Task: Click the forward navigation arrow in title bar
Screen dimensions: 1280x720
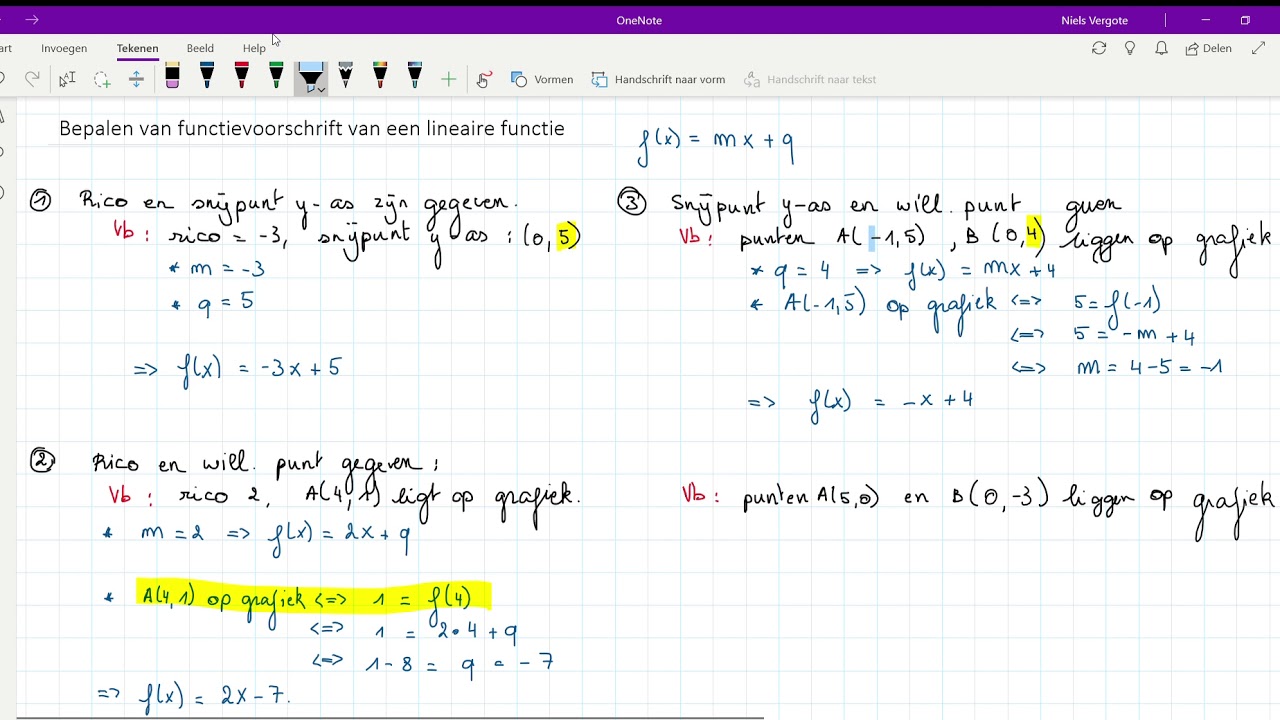Action: [32, 20]
